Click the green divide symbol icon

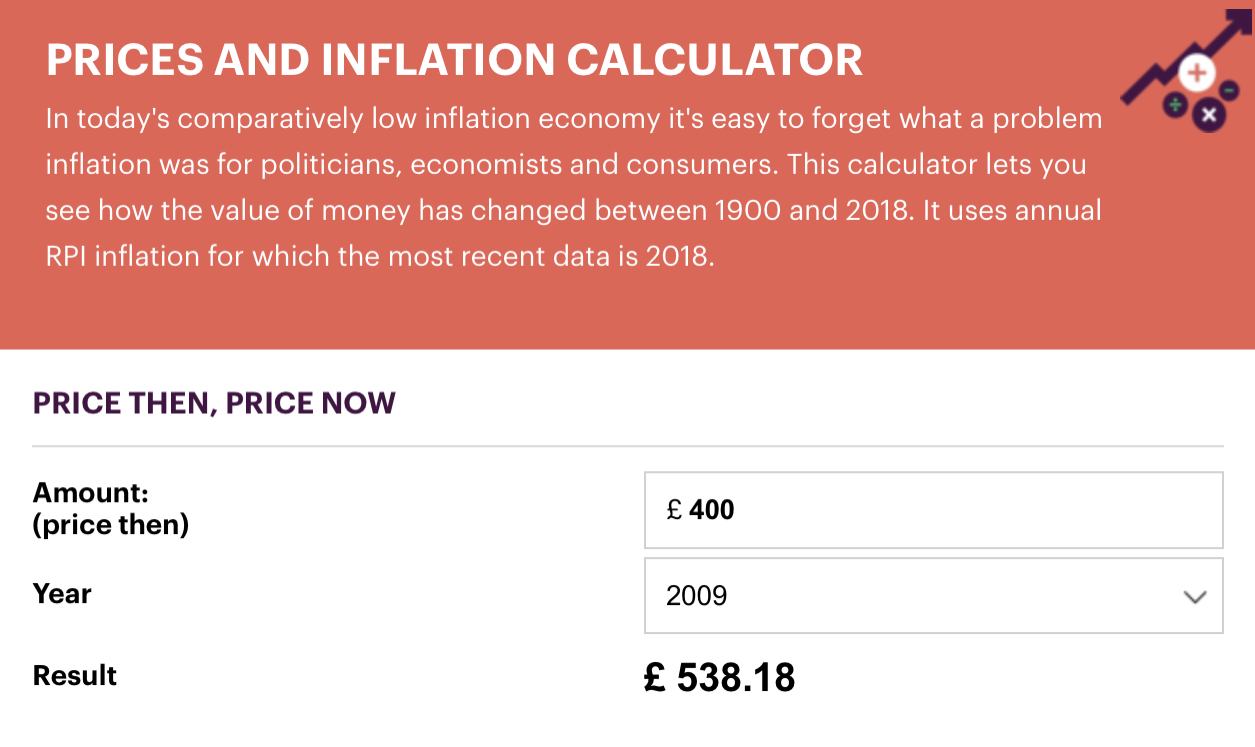[1175, 104]
